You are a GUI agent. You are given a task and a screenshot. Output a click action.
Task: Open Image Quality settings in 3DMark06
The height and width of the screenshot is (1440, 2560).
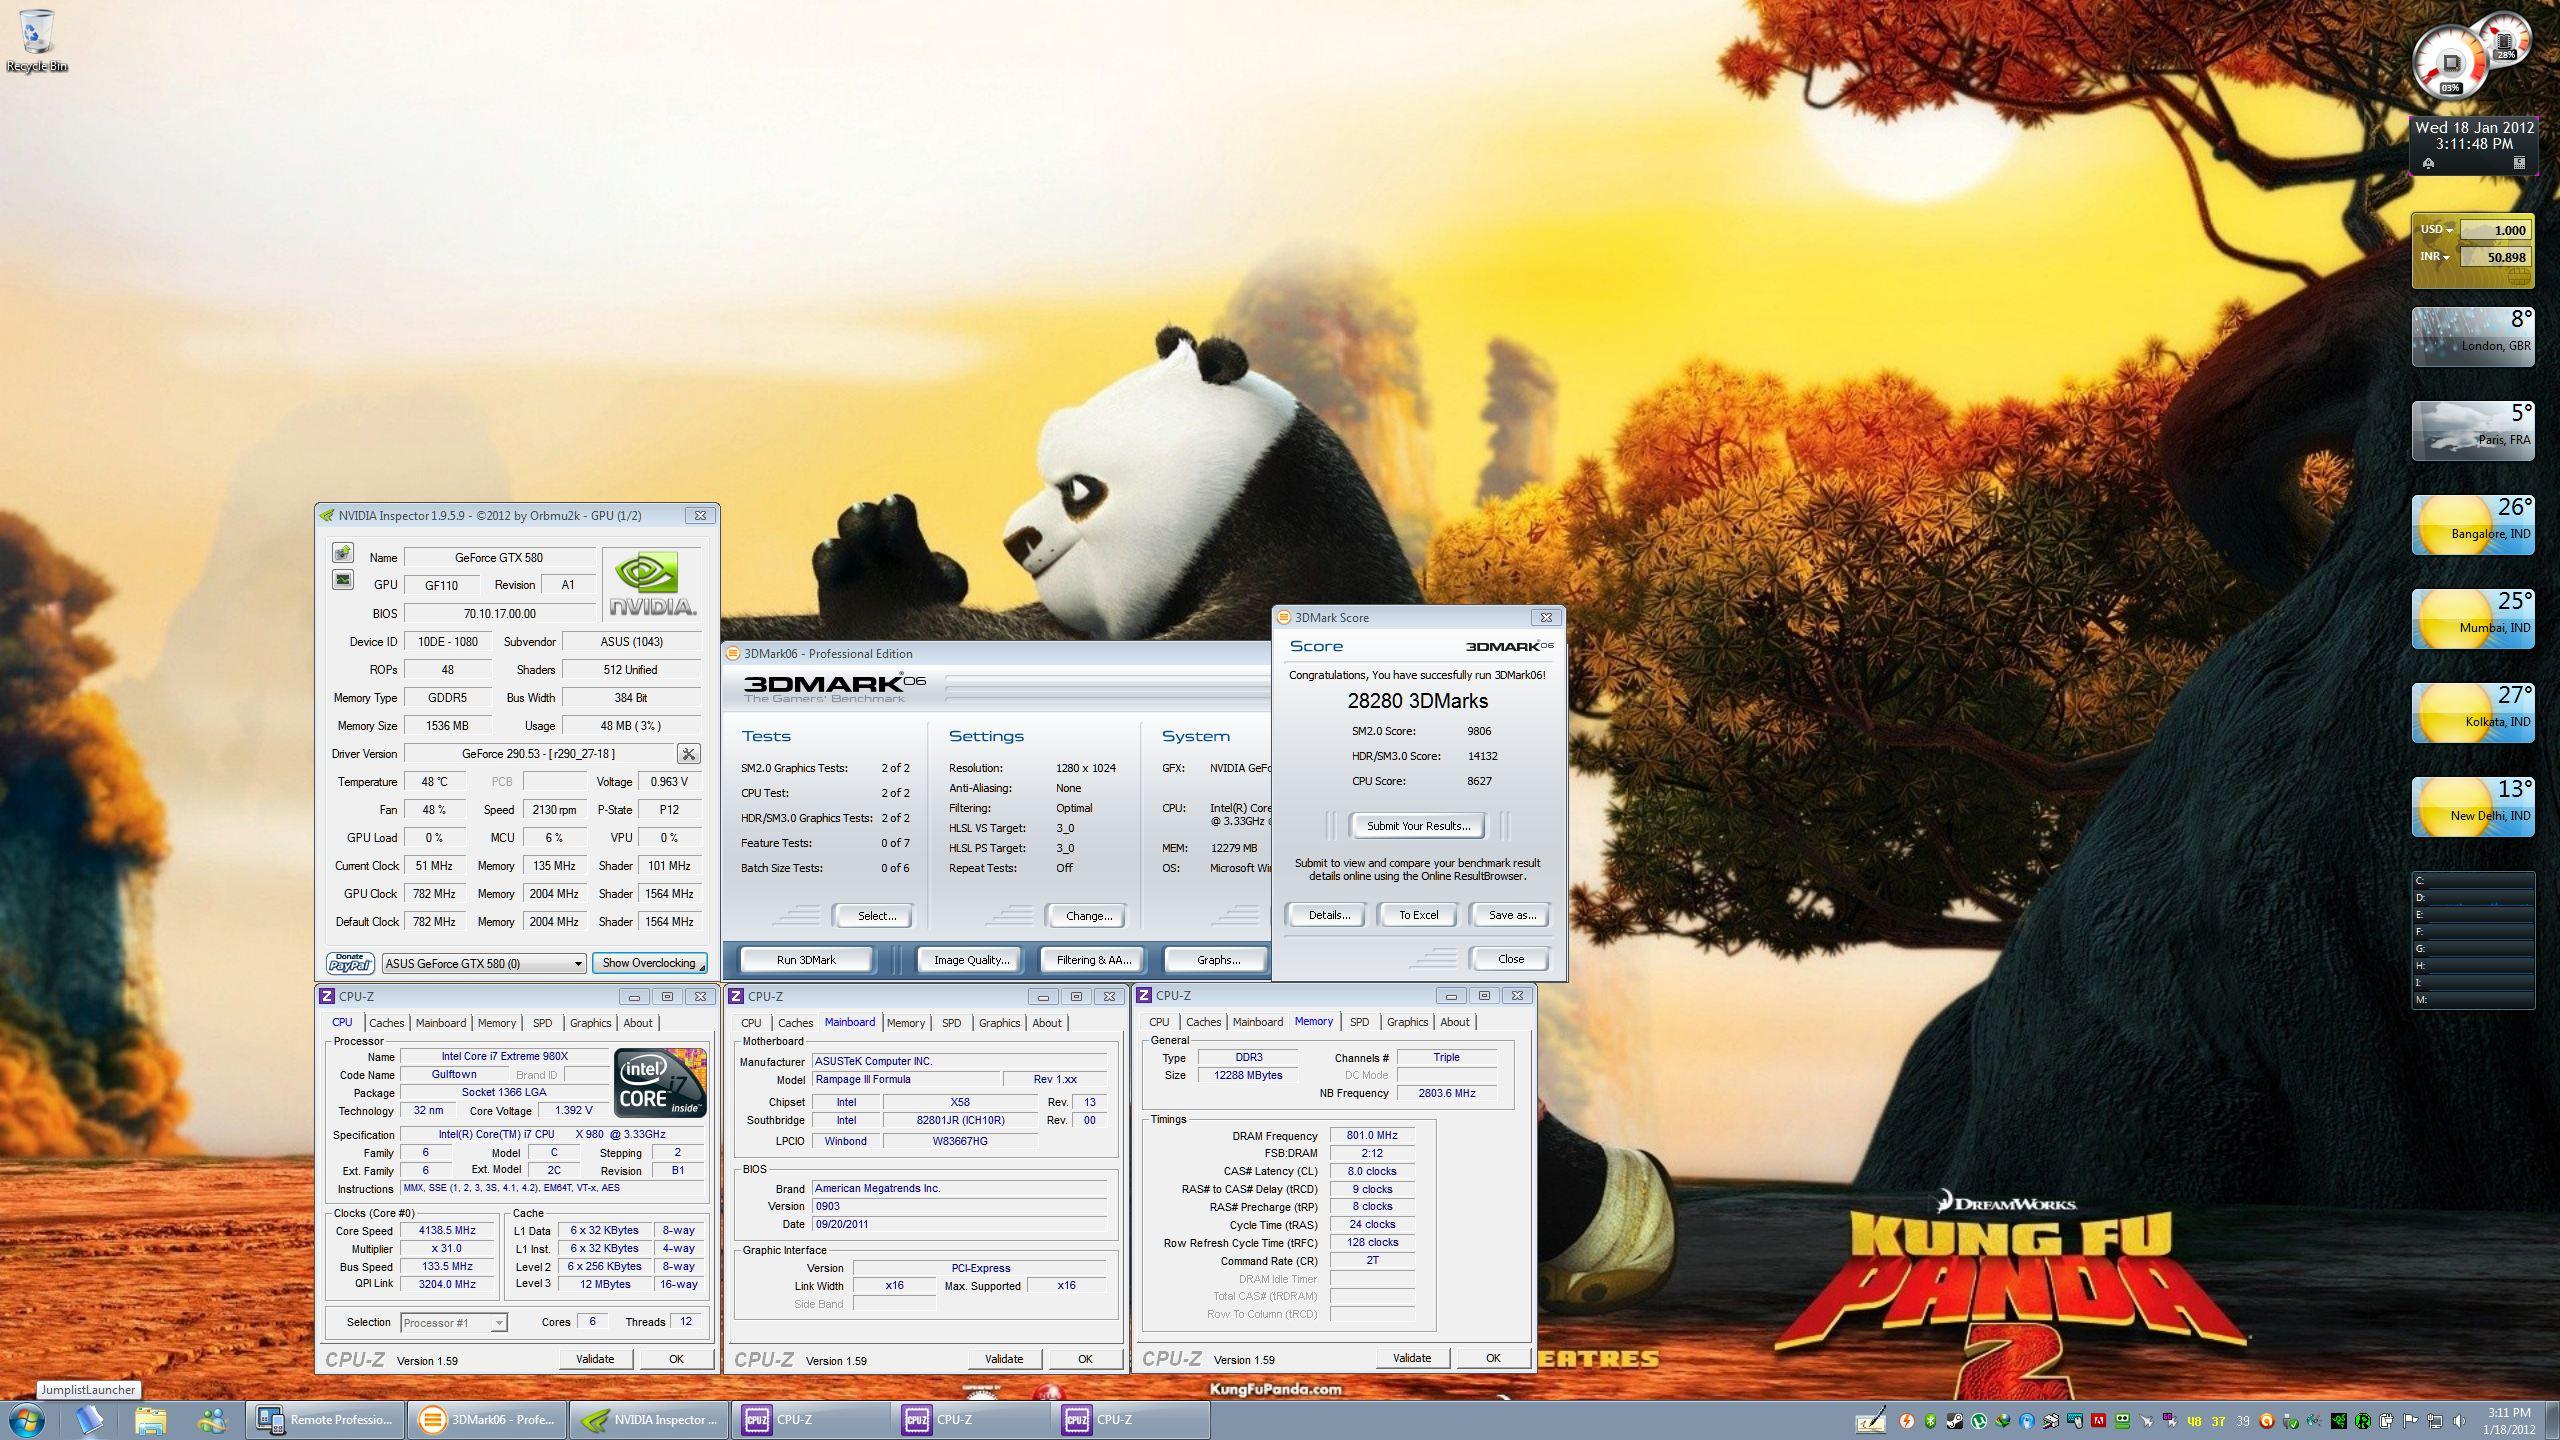click(x=971, y=960)
